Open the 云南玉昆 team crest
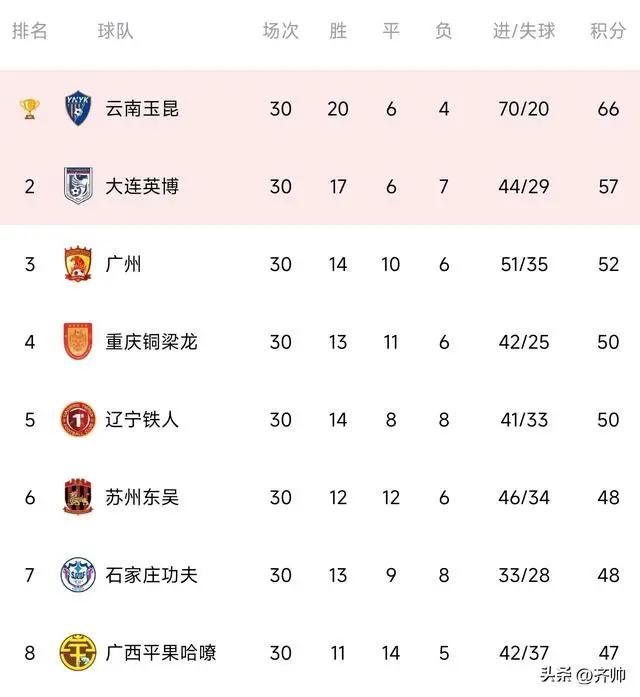The width and height of the screenshot is (640, 697). tap(78, 108)
